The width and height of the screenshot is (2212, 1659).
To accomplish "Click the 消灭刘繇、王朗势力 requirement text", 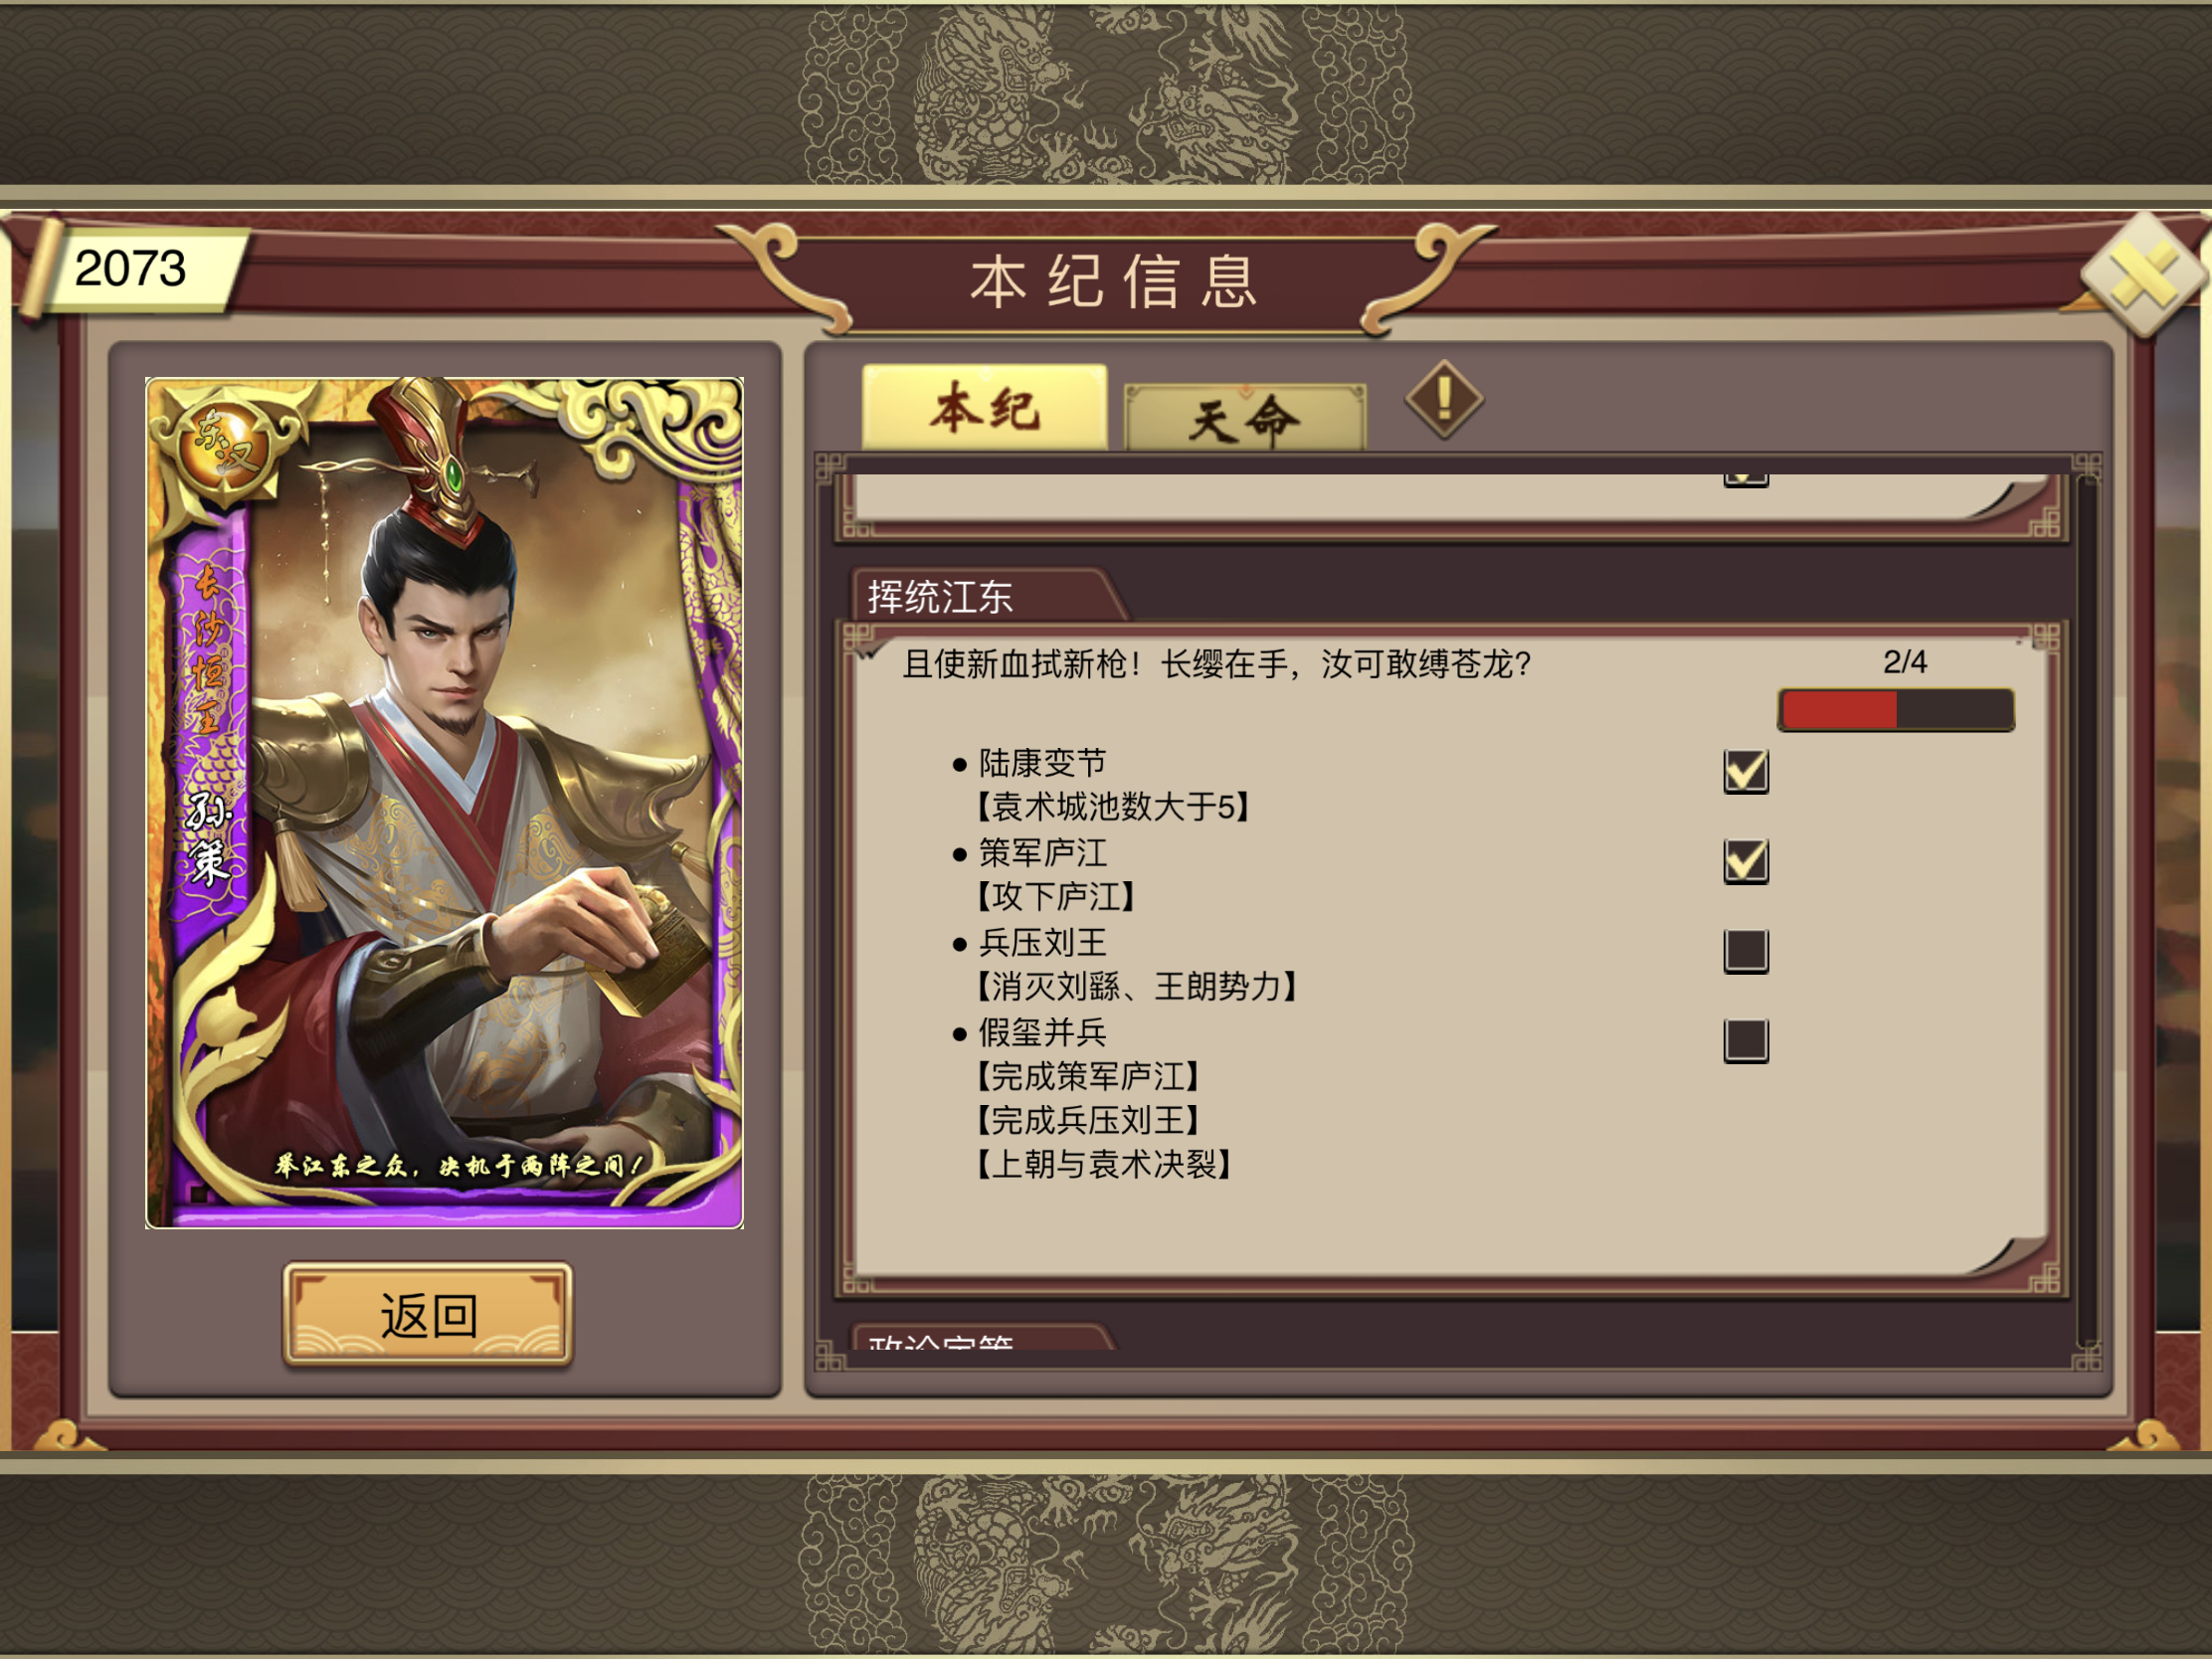I will click(1137, 987).
